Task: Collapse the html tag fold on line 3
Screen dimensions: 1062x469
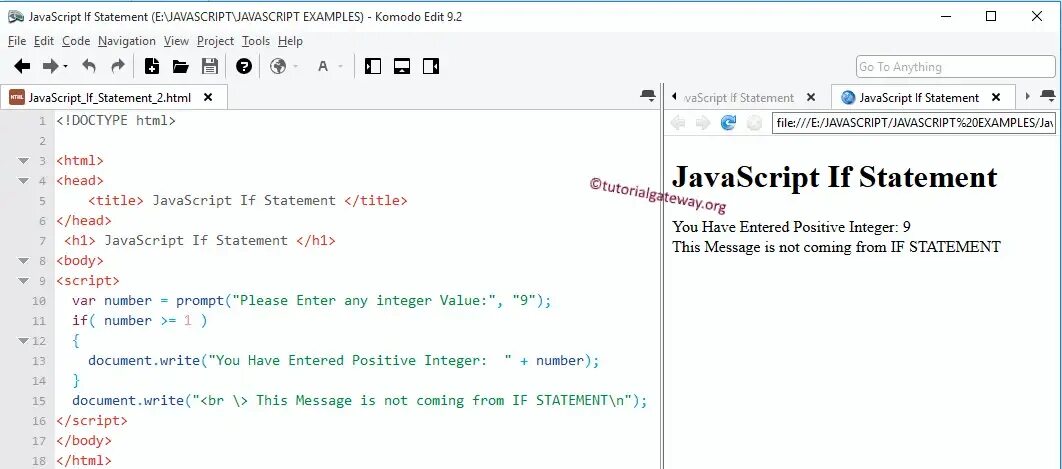Action: point(24,161)
